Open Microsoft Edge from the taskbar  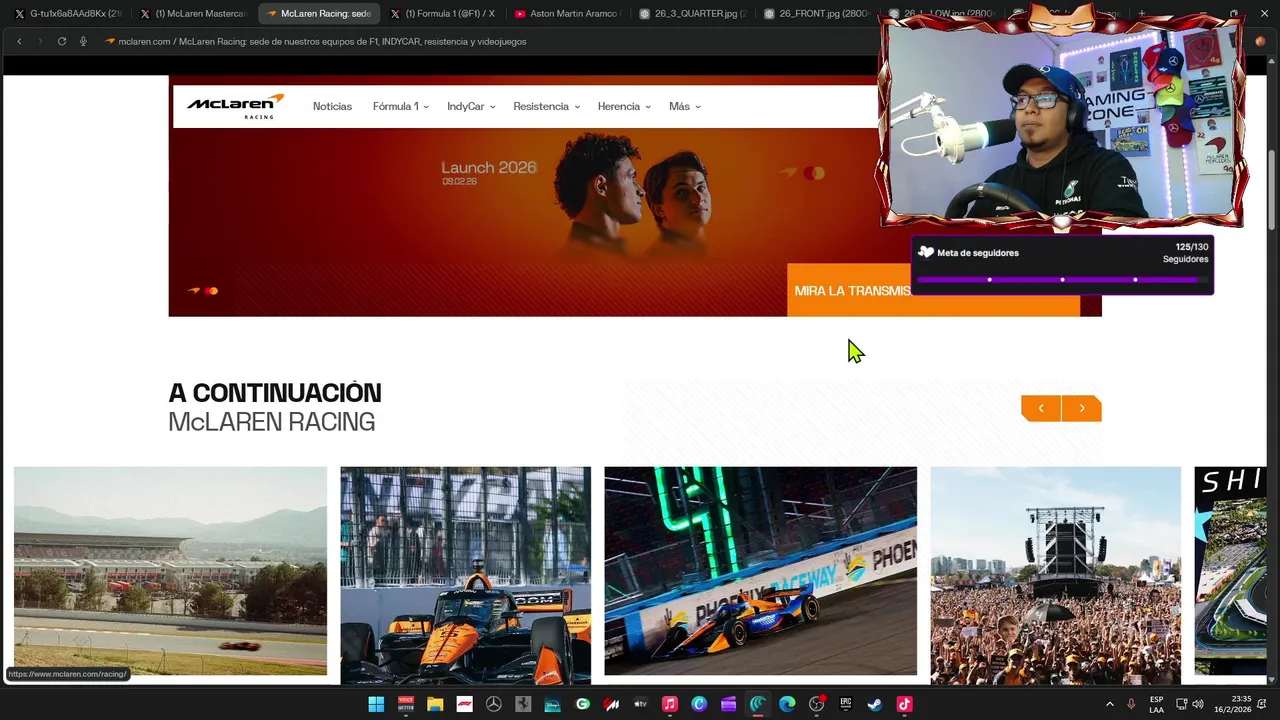(x=787, y=704)
